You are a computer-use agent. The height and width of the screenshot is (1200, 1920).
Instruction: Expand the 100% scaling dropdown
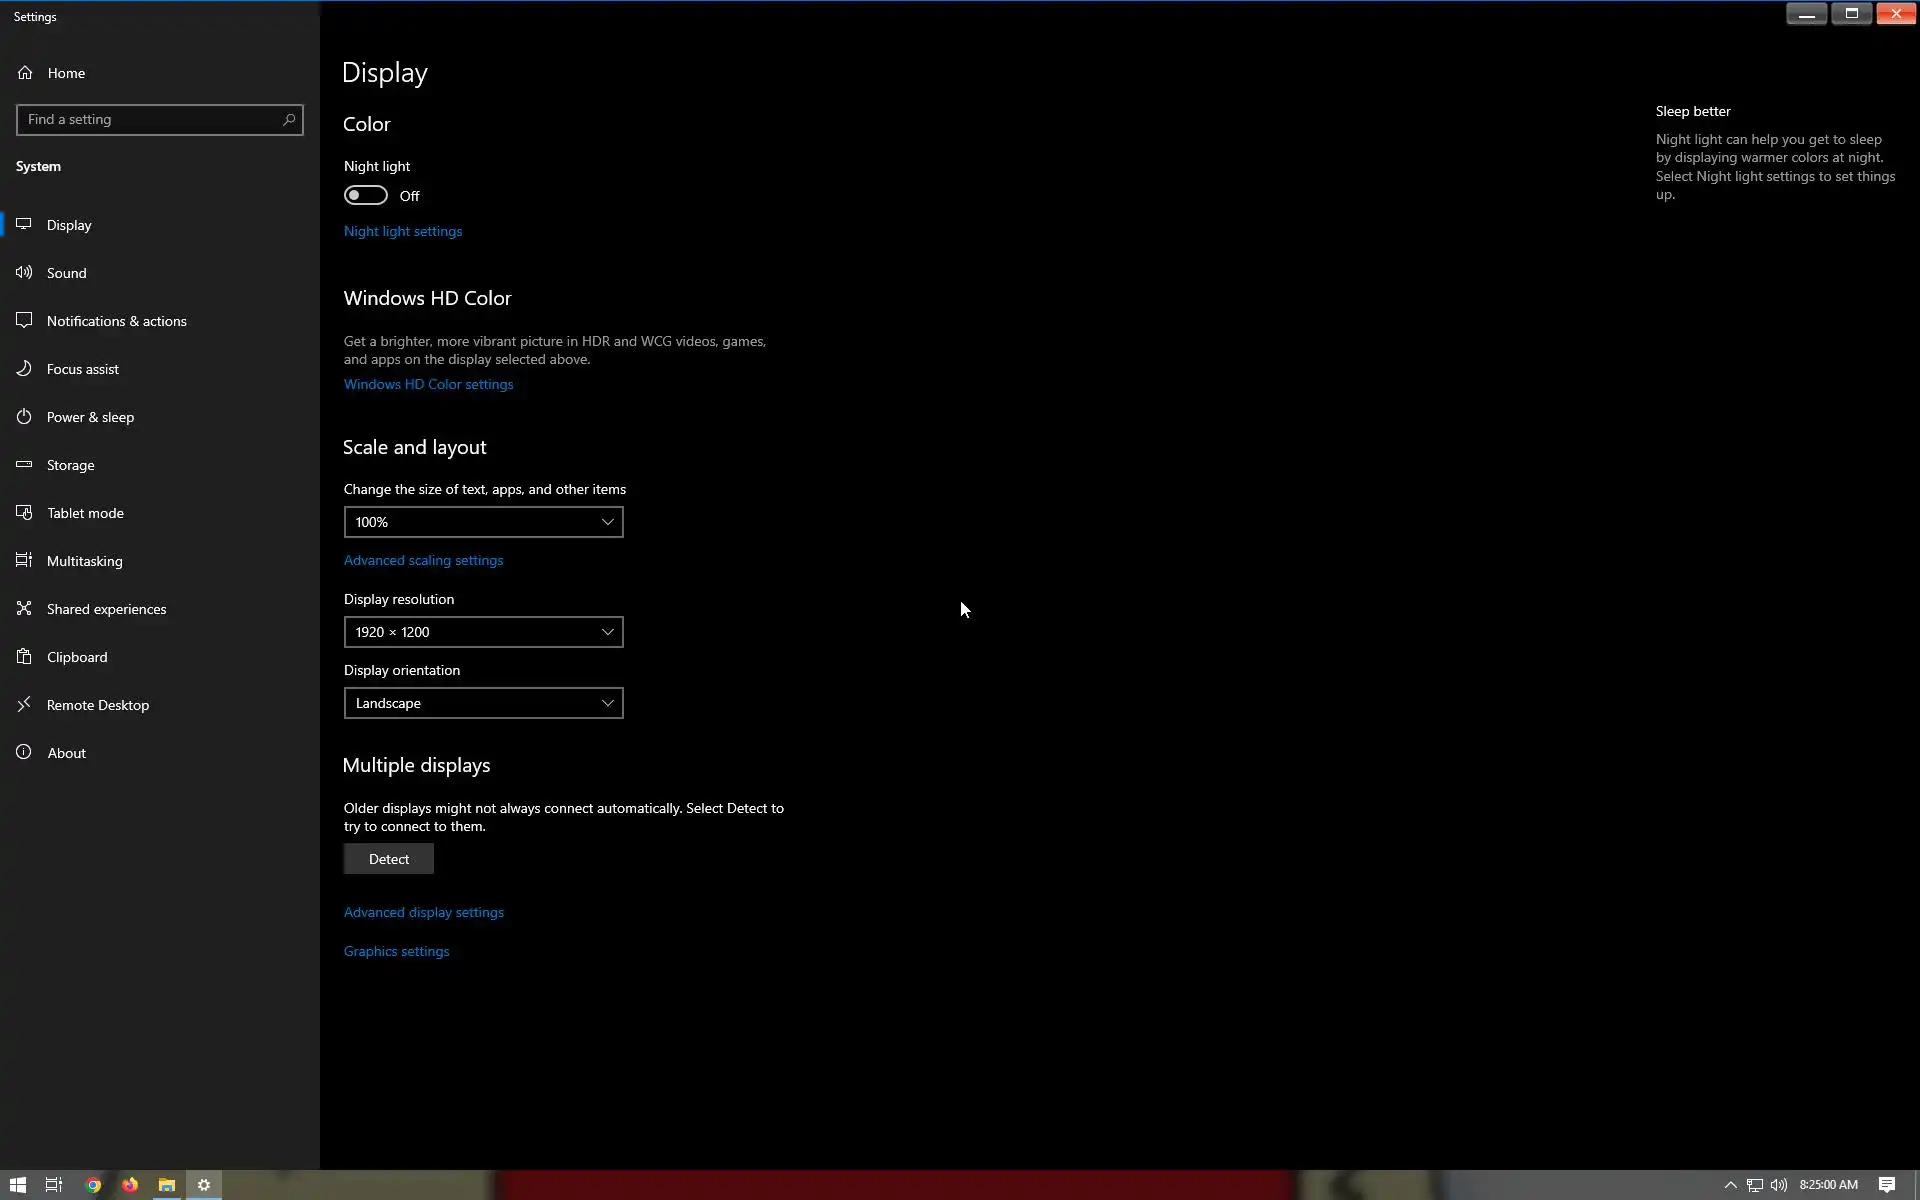pos(483,522)
